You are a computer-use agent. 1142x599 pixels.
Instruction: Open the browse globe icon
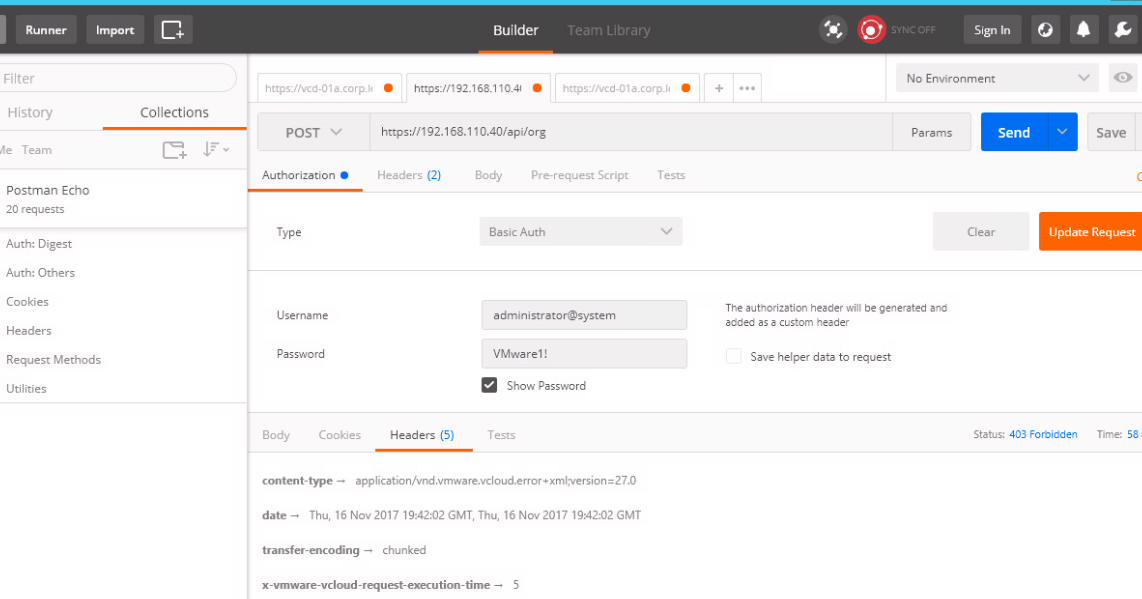(1045, 29)
